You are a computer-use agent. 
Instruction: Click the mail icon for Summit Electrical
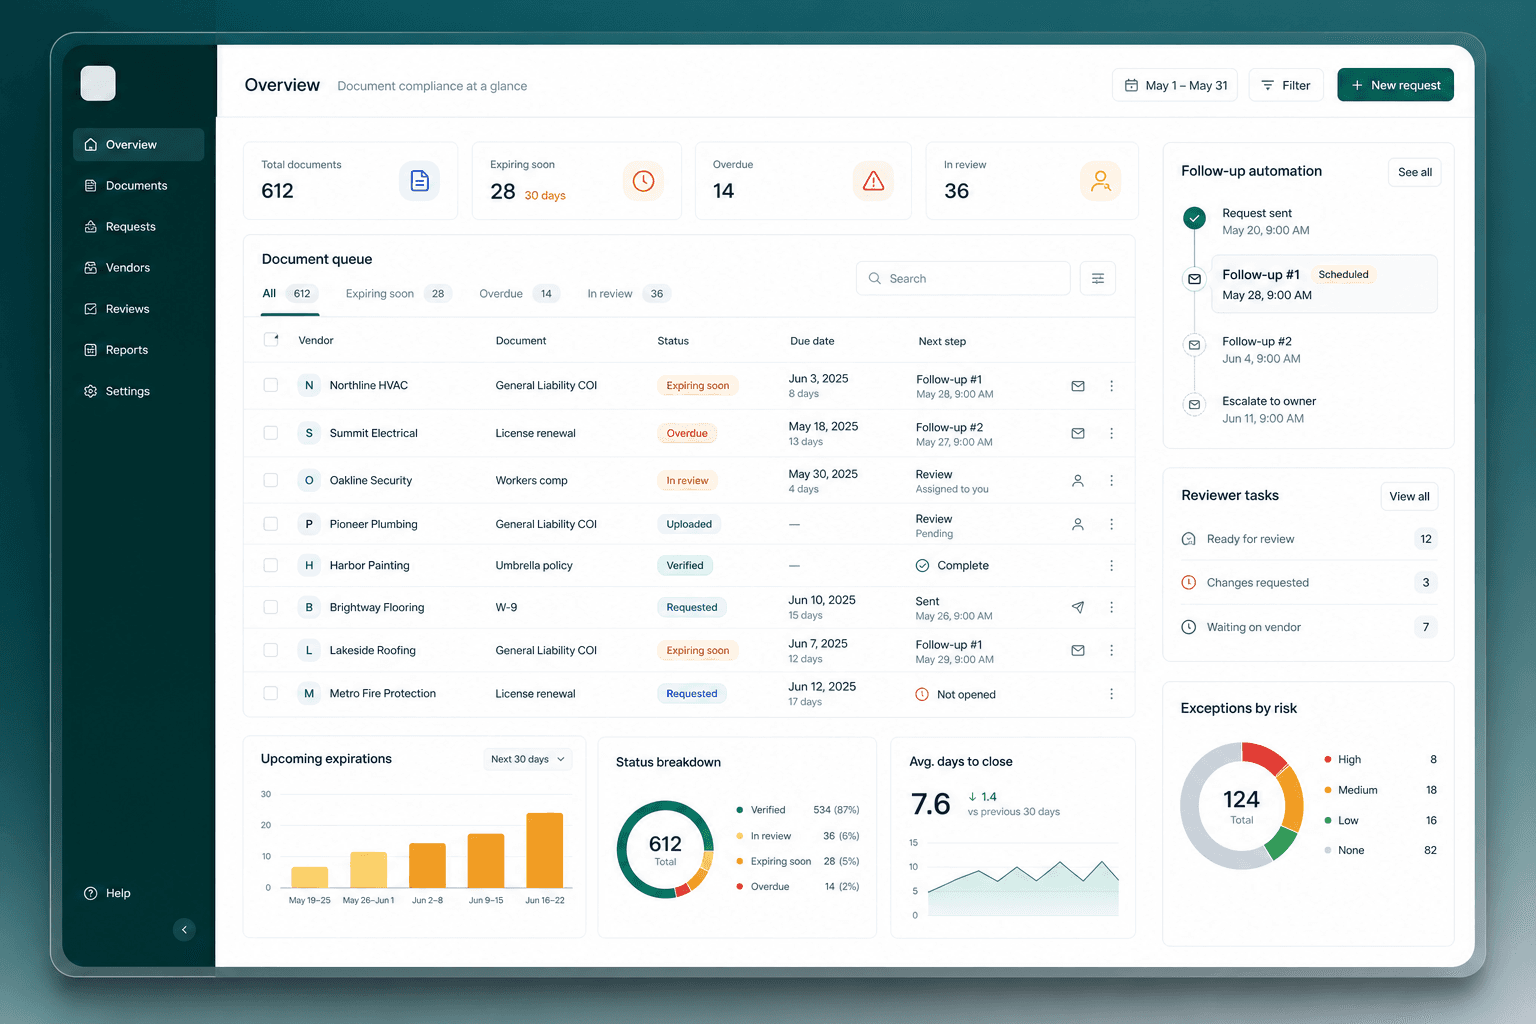click(1078, 433)
